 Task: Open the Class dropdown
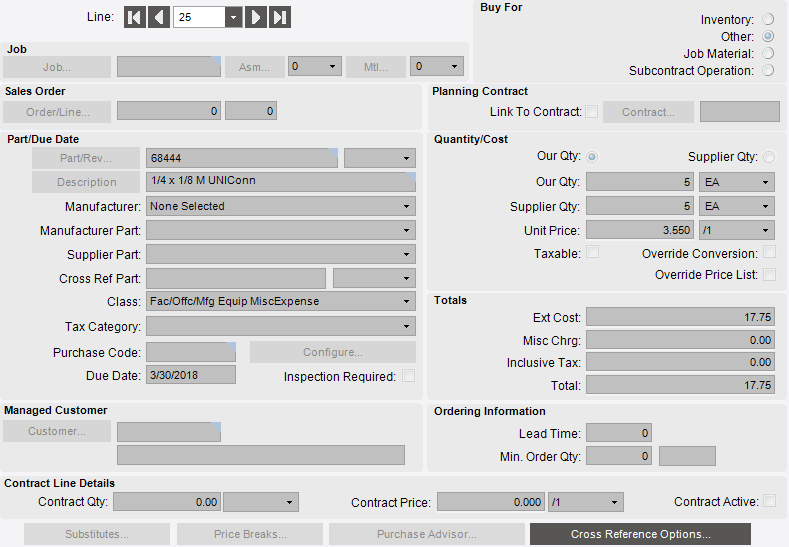pos(406,301)
